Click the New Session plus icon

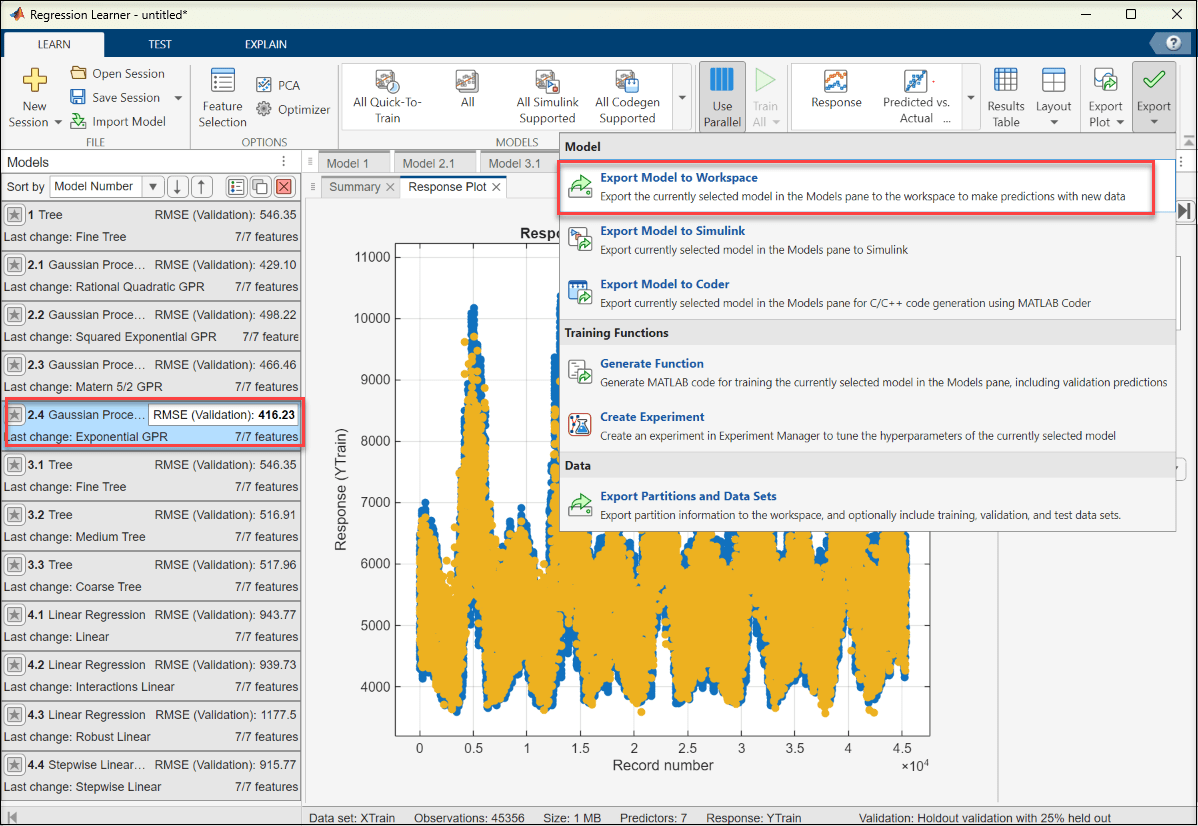pyautogui.click(x=34, y=80)
